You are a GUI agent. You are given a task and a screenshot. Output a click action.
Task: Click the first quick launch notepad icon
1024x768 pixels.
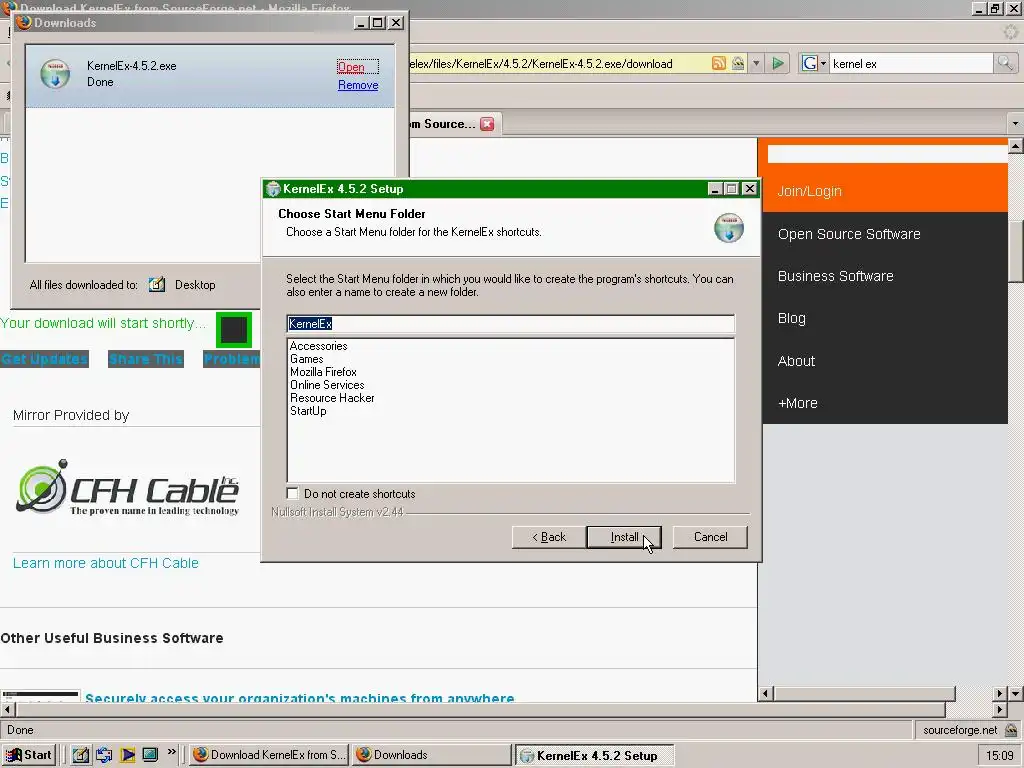pyautogui.click(x=80, y=755)
